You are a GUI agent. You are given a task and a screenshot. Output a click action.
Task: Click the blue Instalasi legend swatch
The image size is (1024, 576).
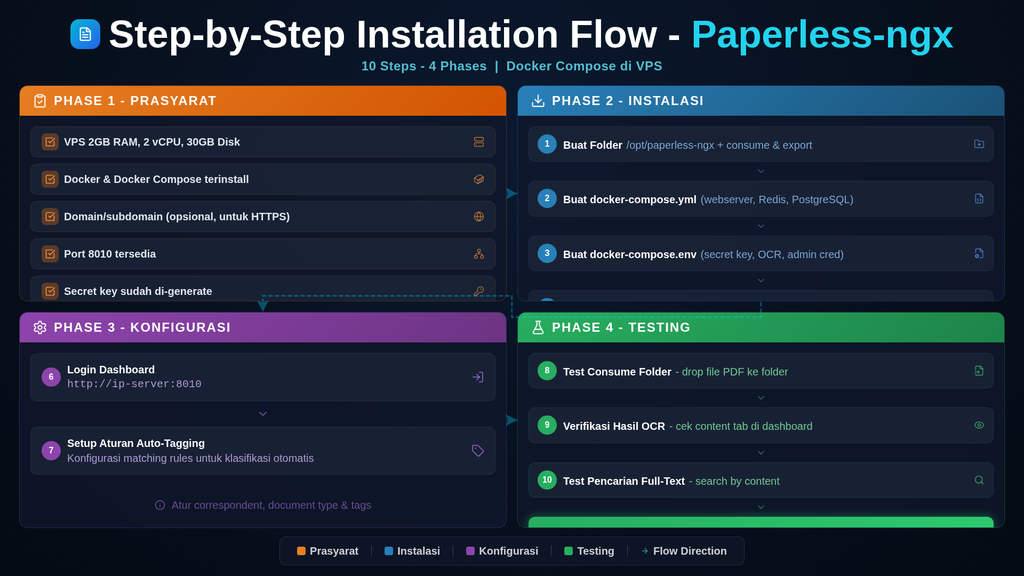(x=389, y=551)
